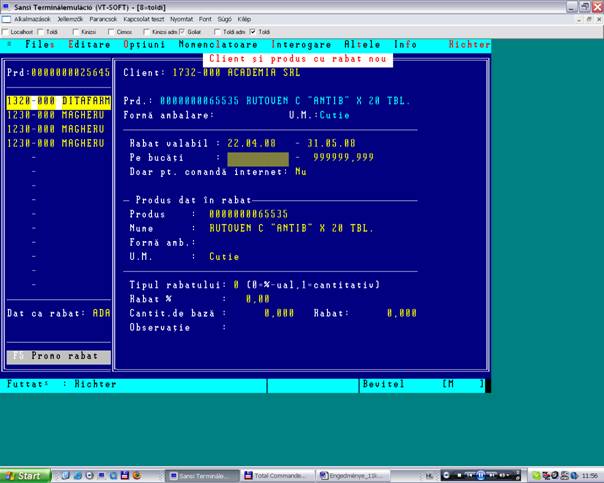604x483 pixels.
Task: Open the Súgó help menu
Action: [224, 19]
